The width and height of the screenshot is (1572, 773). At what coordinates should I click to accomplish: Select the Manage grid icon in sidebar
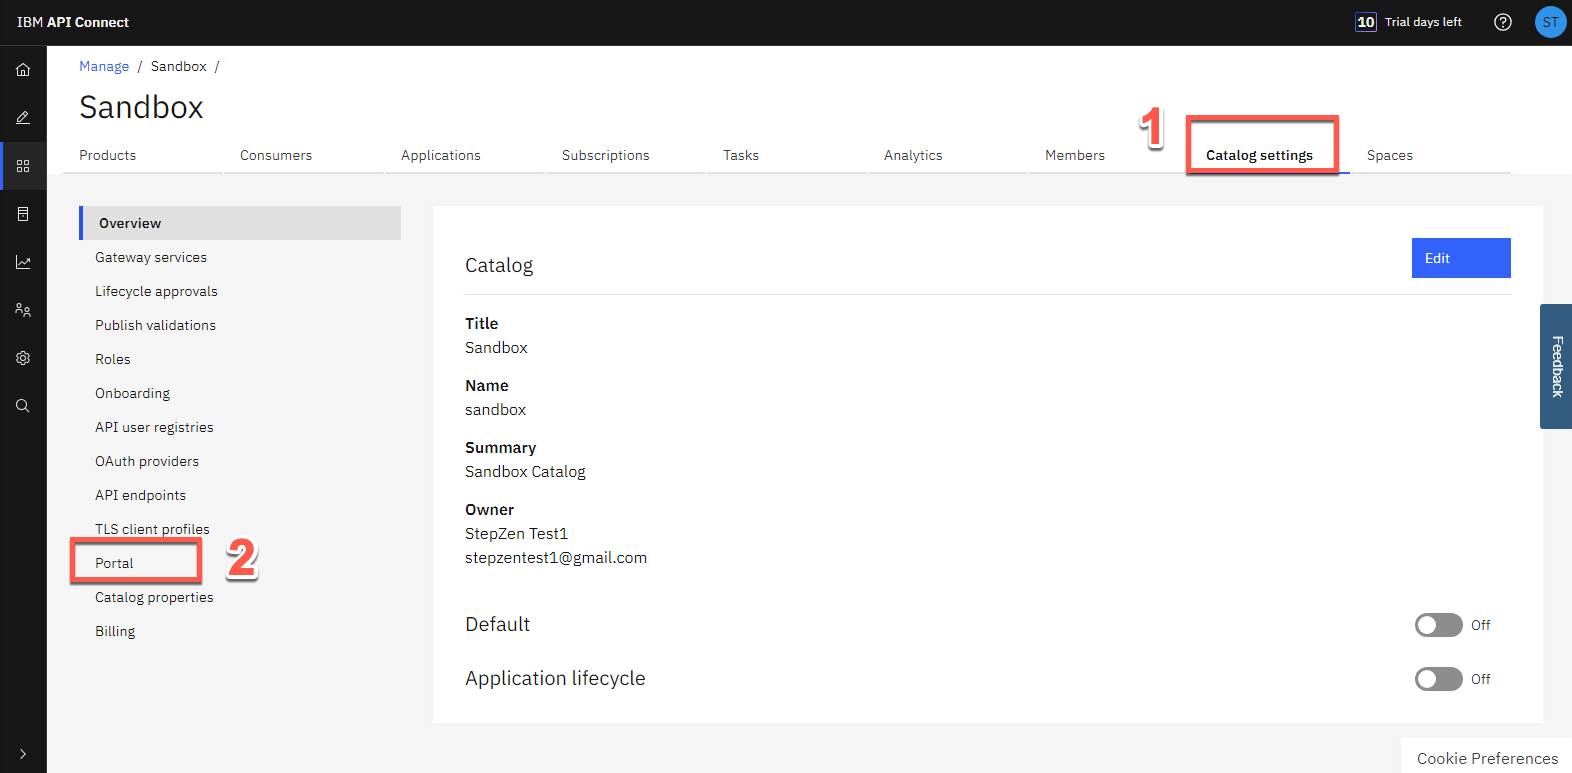pyautogui.click(x=23, y=166)
